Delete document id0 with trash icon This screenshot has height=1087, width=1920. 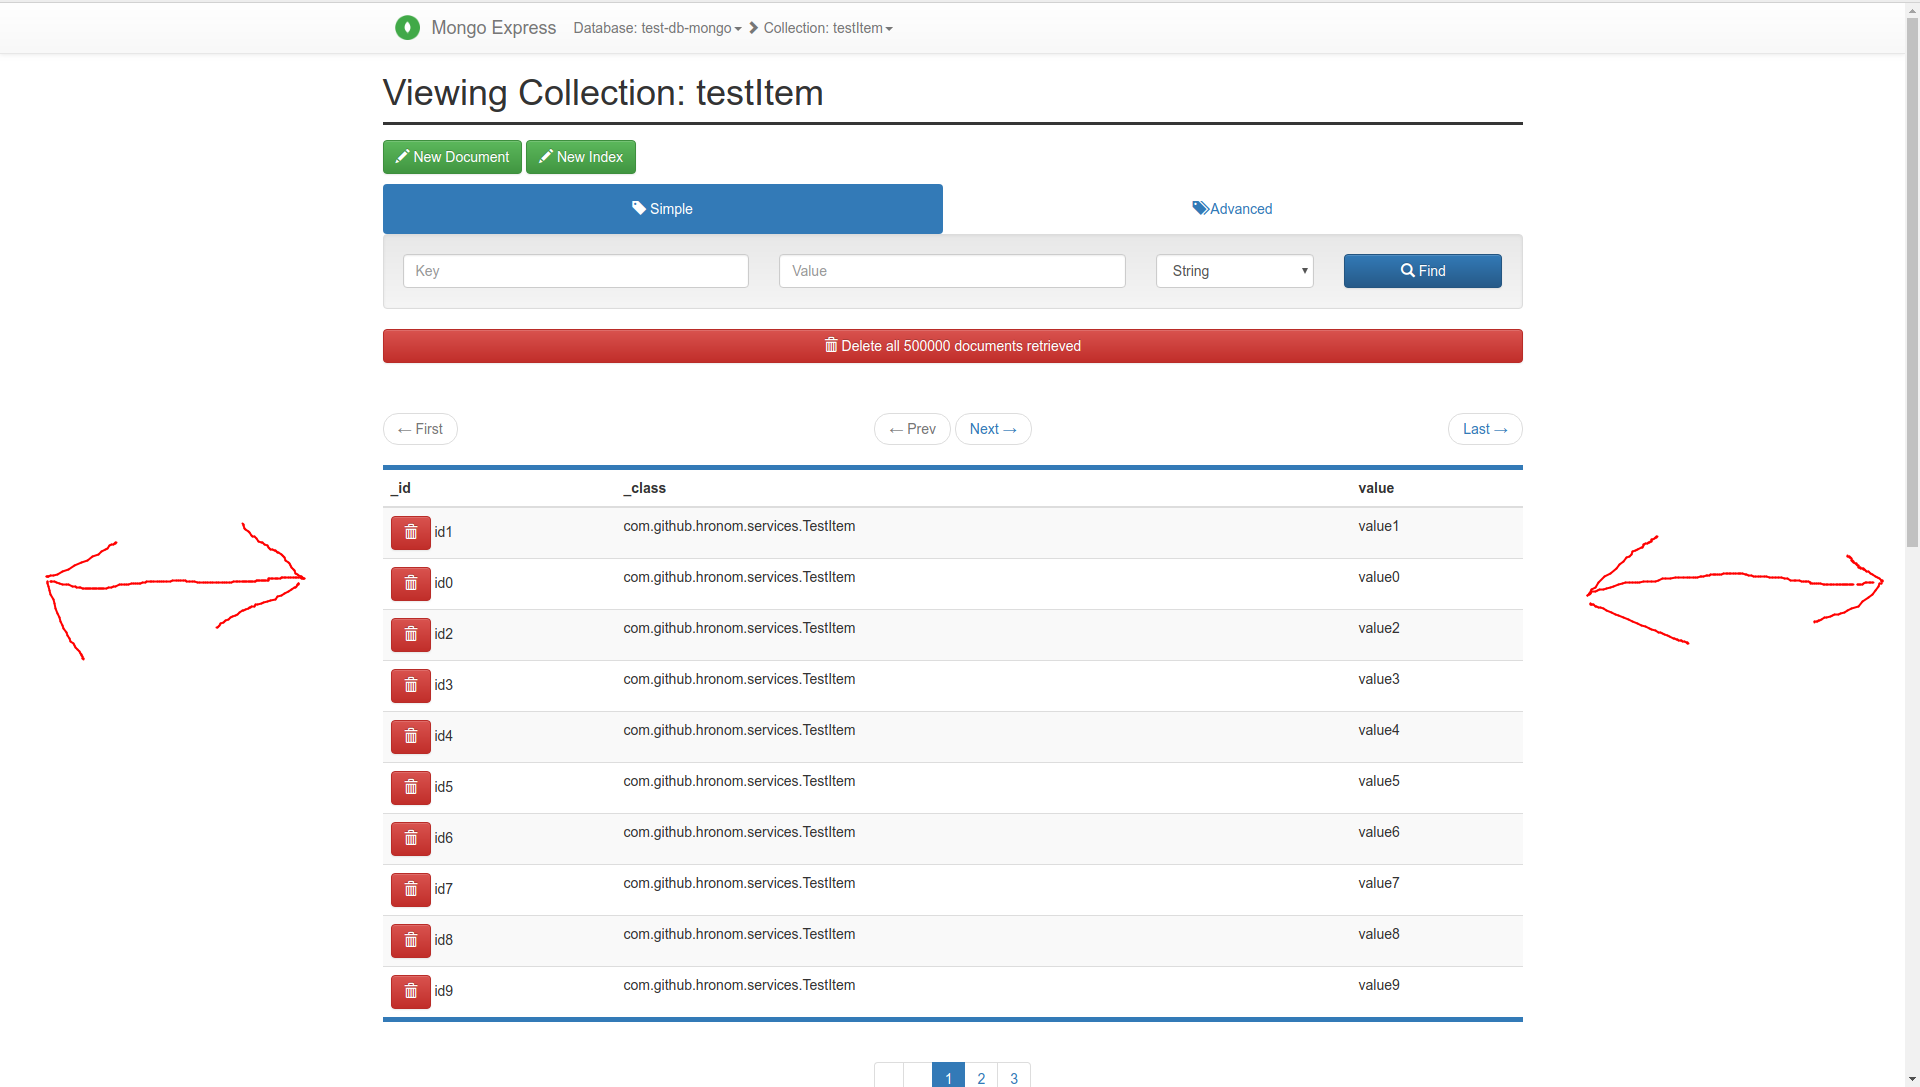(410, 583)
